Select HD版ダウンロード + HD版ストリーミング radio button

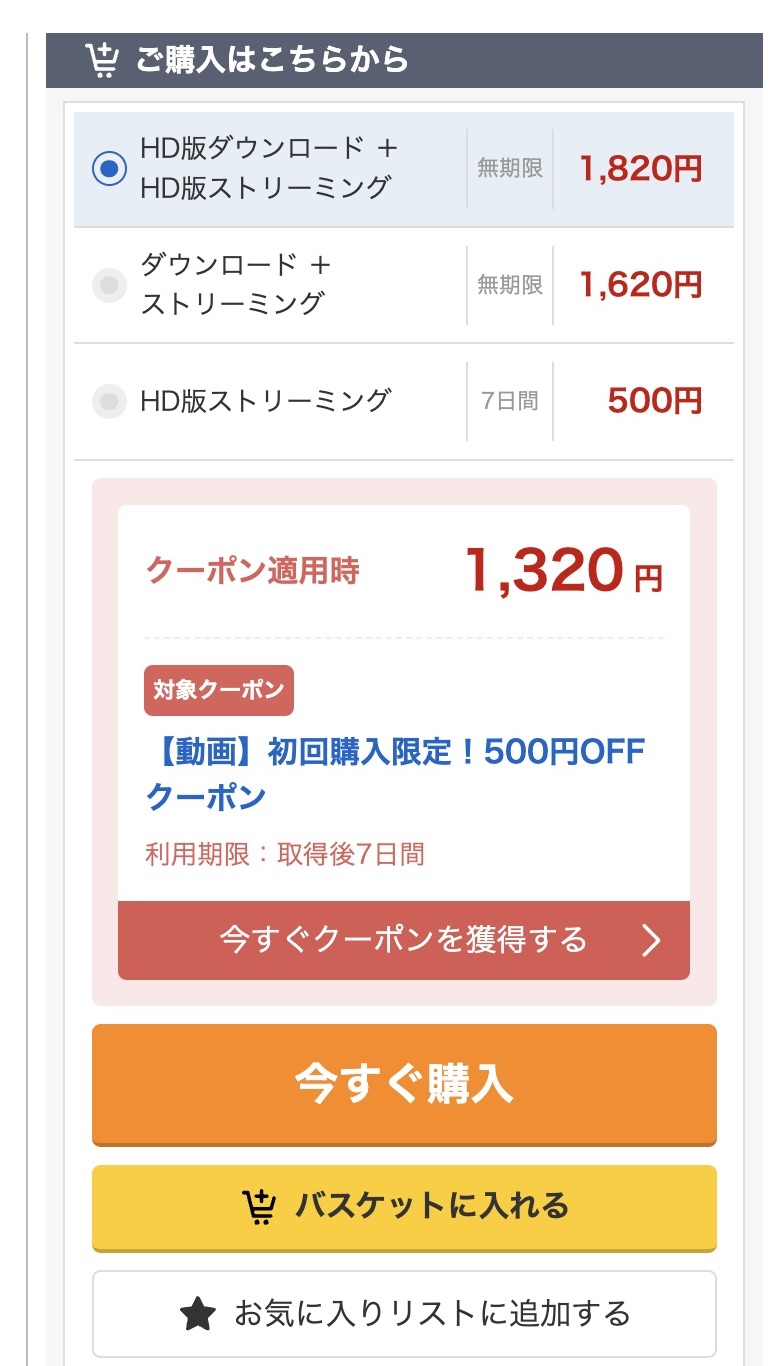pyautogui.click(x=109, y=169)
